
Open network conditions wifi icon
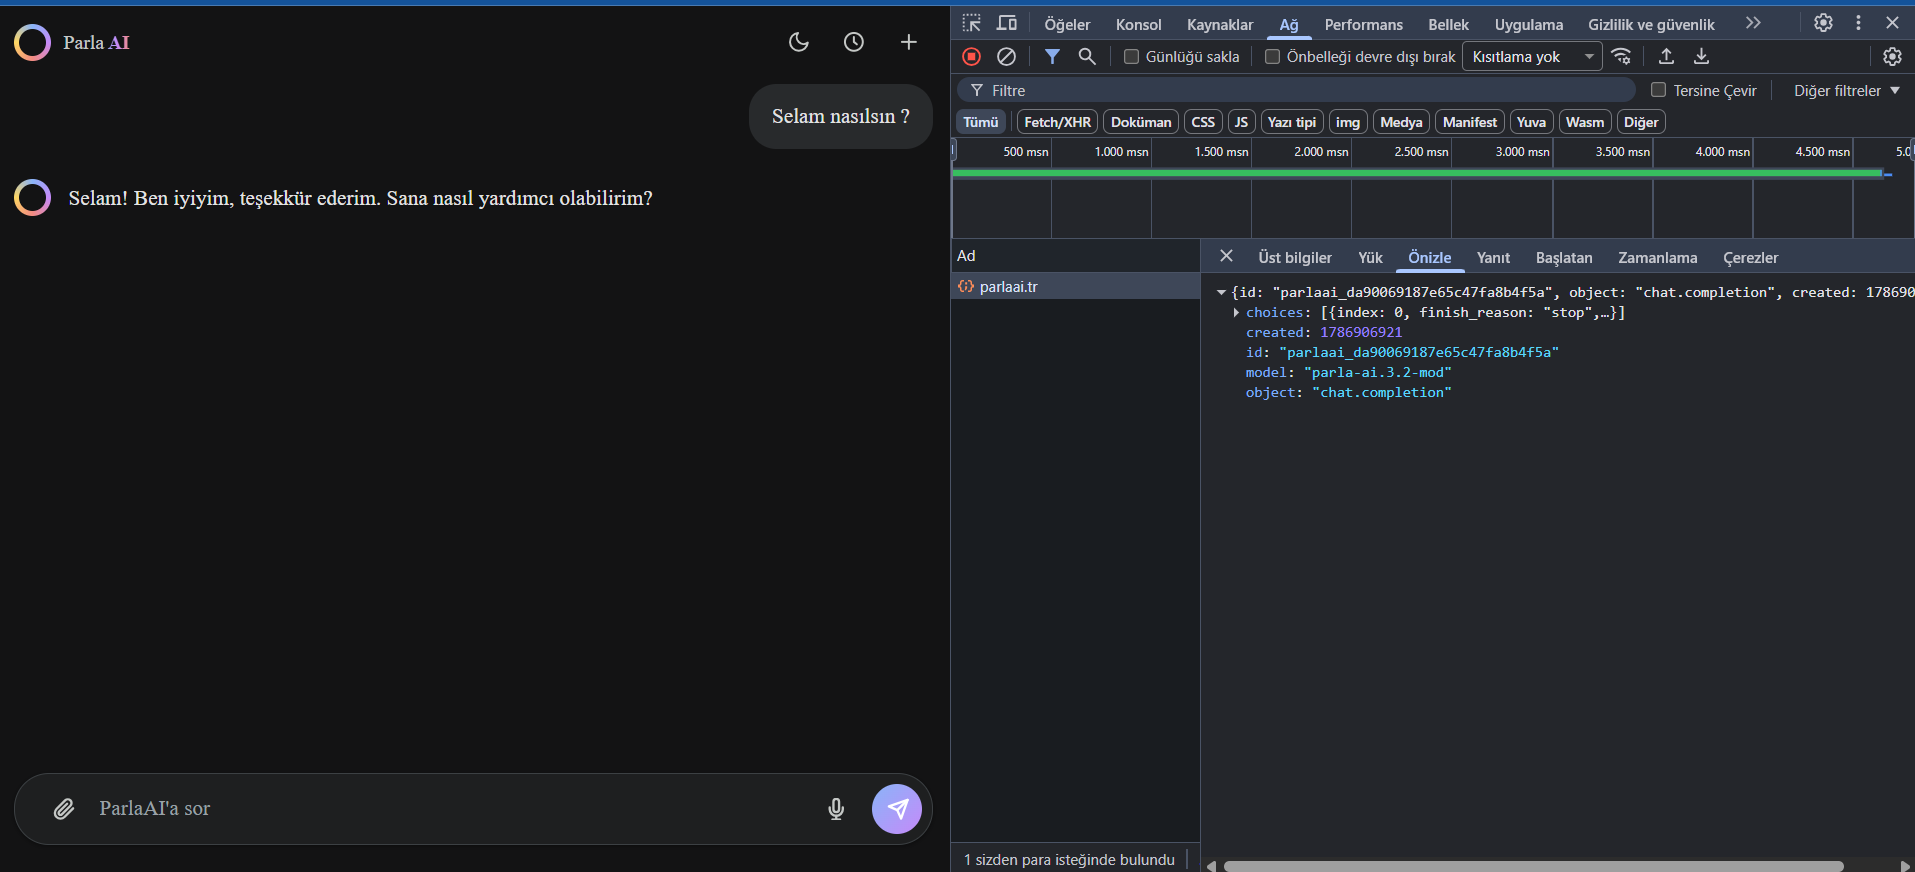click(x=1622, y=57)
